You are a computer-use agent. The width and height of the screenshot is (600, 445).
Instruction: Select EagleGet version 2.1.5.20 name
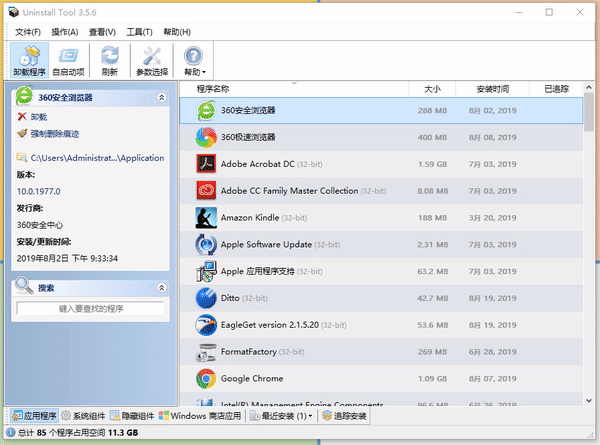(x=270, y=325)
